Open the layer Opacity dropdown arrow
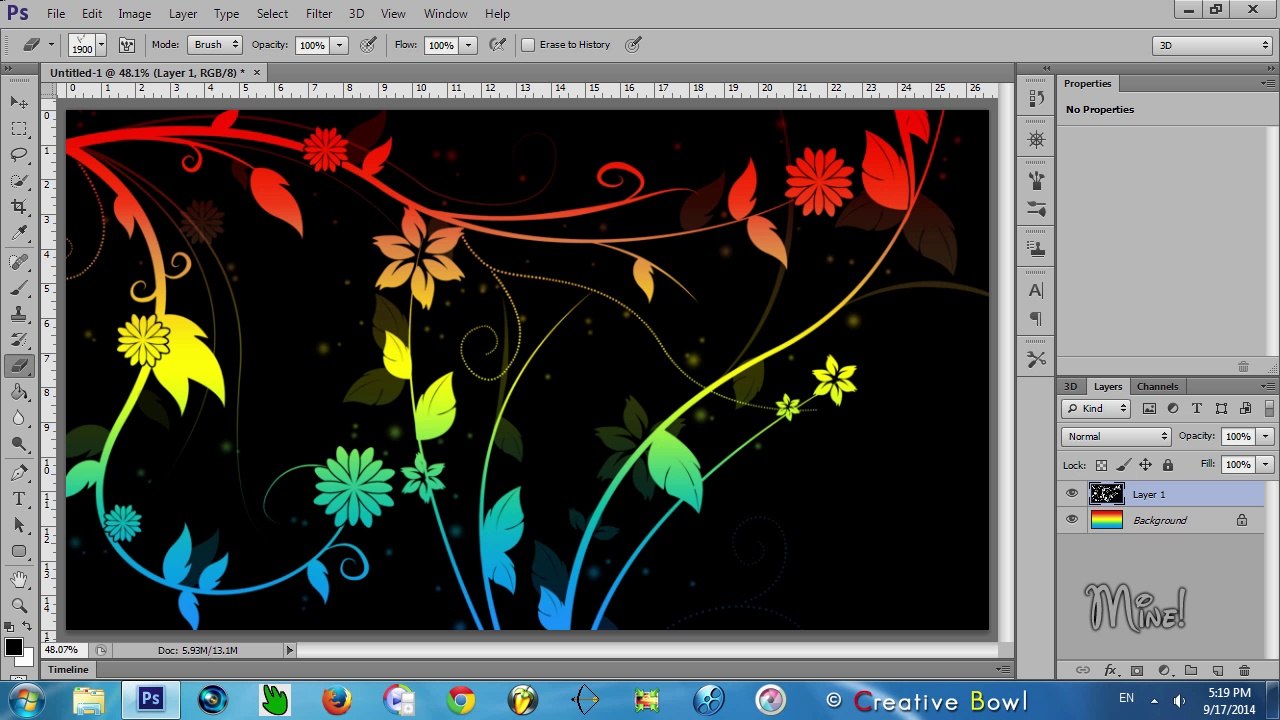Image resolution: width=1280 pixels, height=720 pixels. 1265,436
